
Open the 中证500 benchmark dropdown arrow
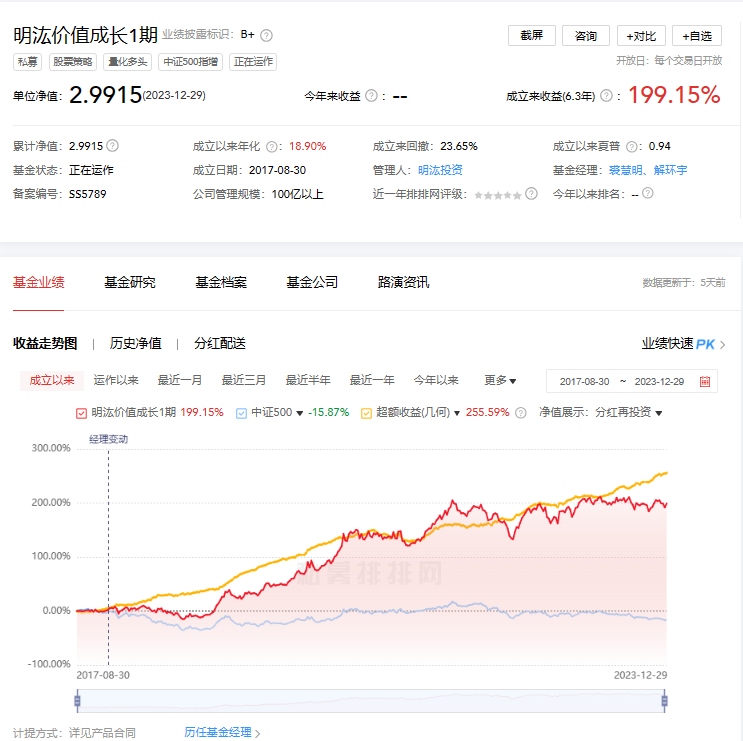click(x=299, y=414)
